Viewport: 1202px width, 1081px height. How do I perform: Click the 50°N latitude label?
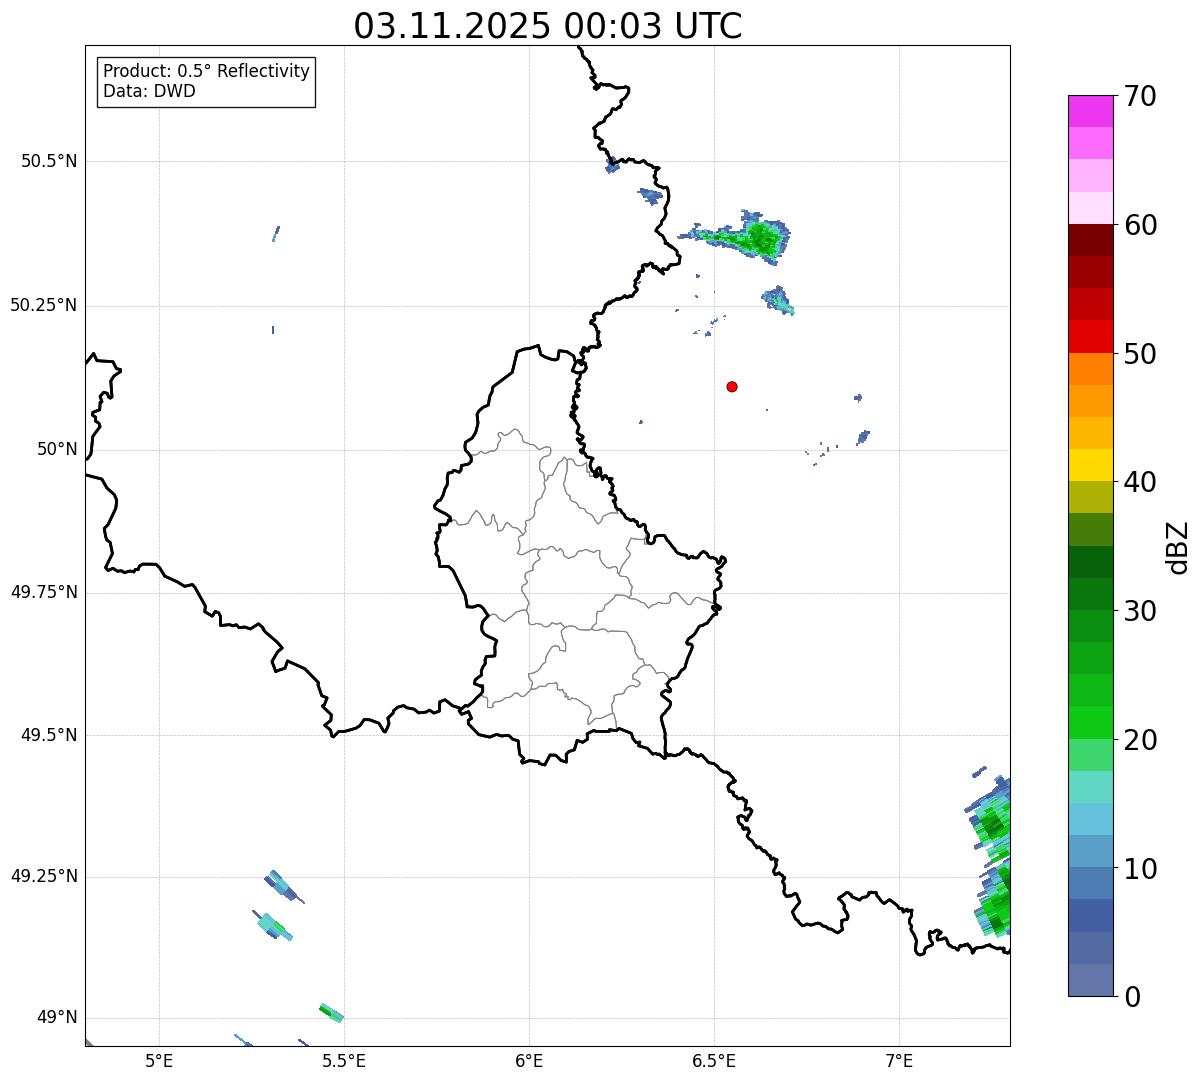tap(57, 449)
